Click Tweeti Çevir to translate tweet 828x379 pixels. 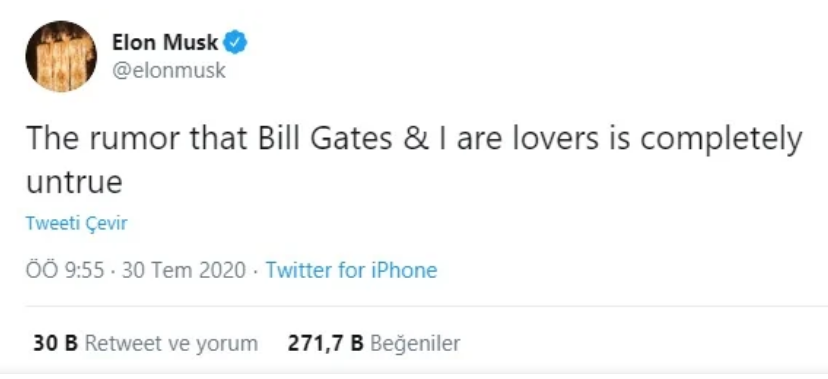pos(77,224)
